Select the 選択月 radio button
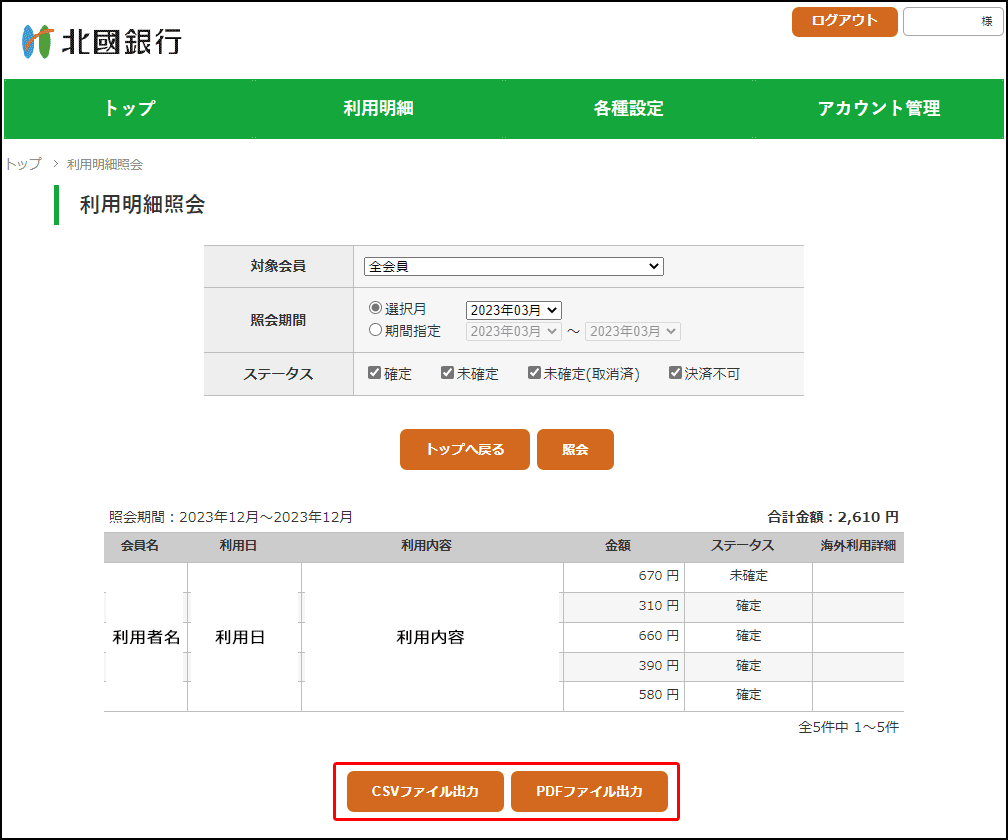This screenshot has height=840, width=1008. pyautogui.click(x=376, y=309)
